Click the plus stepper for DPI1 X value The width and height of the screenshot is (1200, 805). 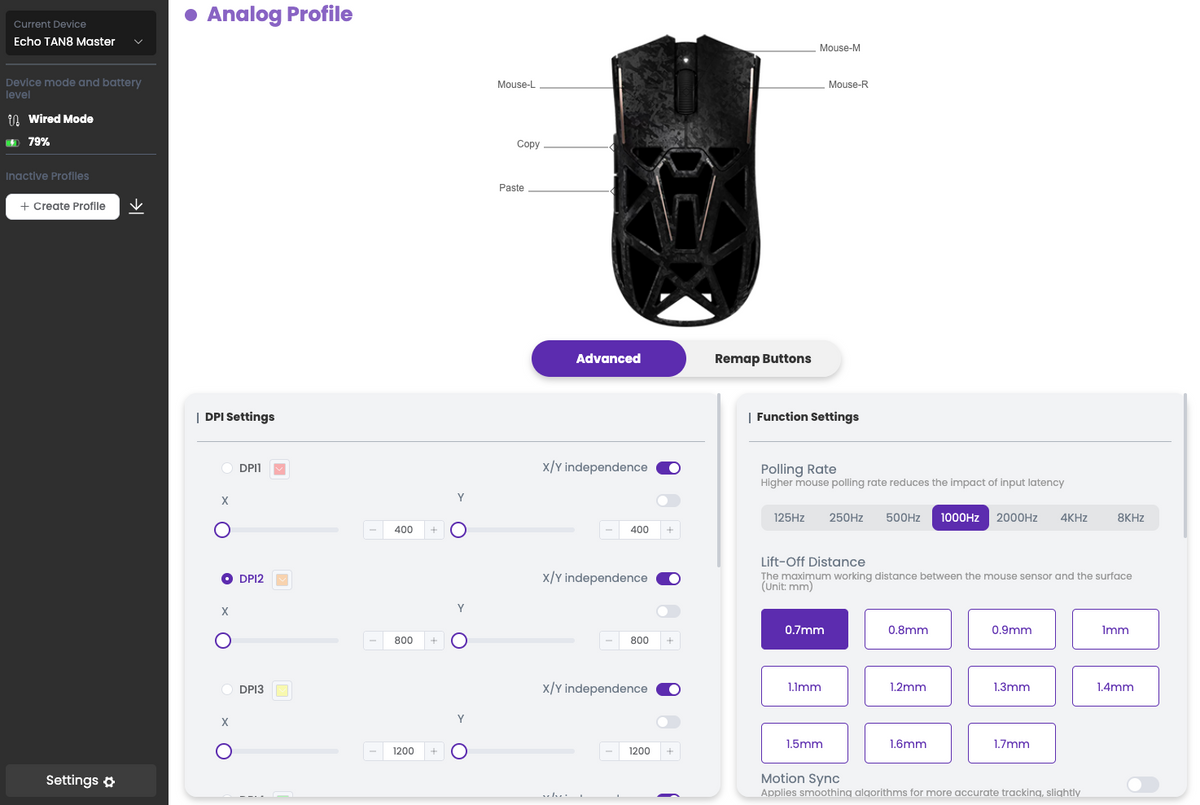(434, 530)
